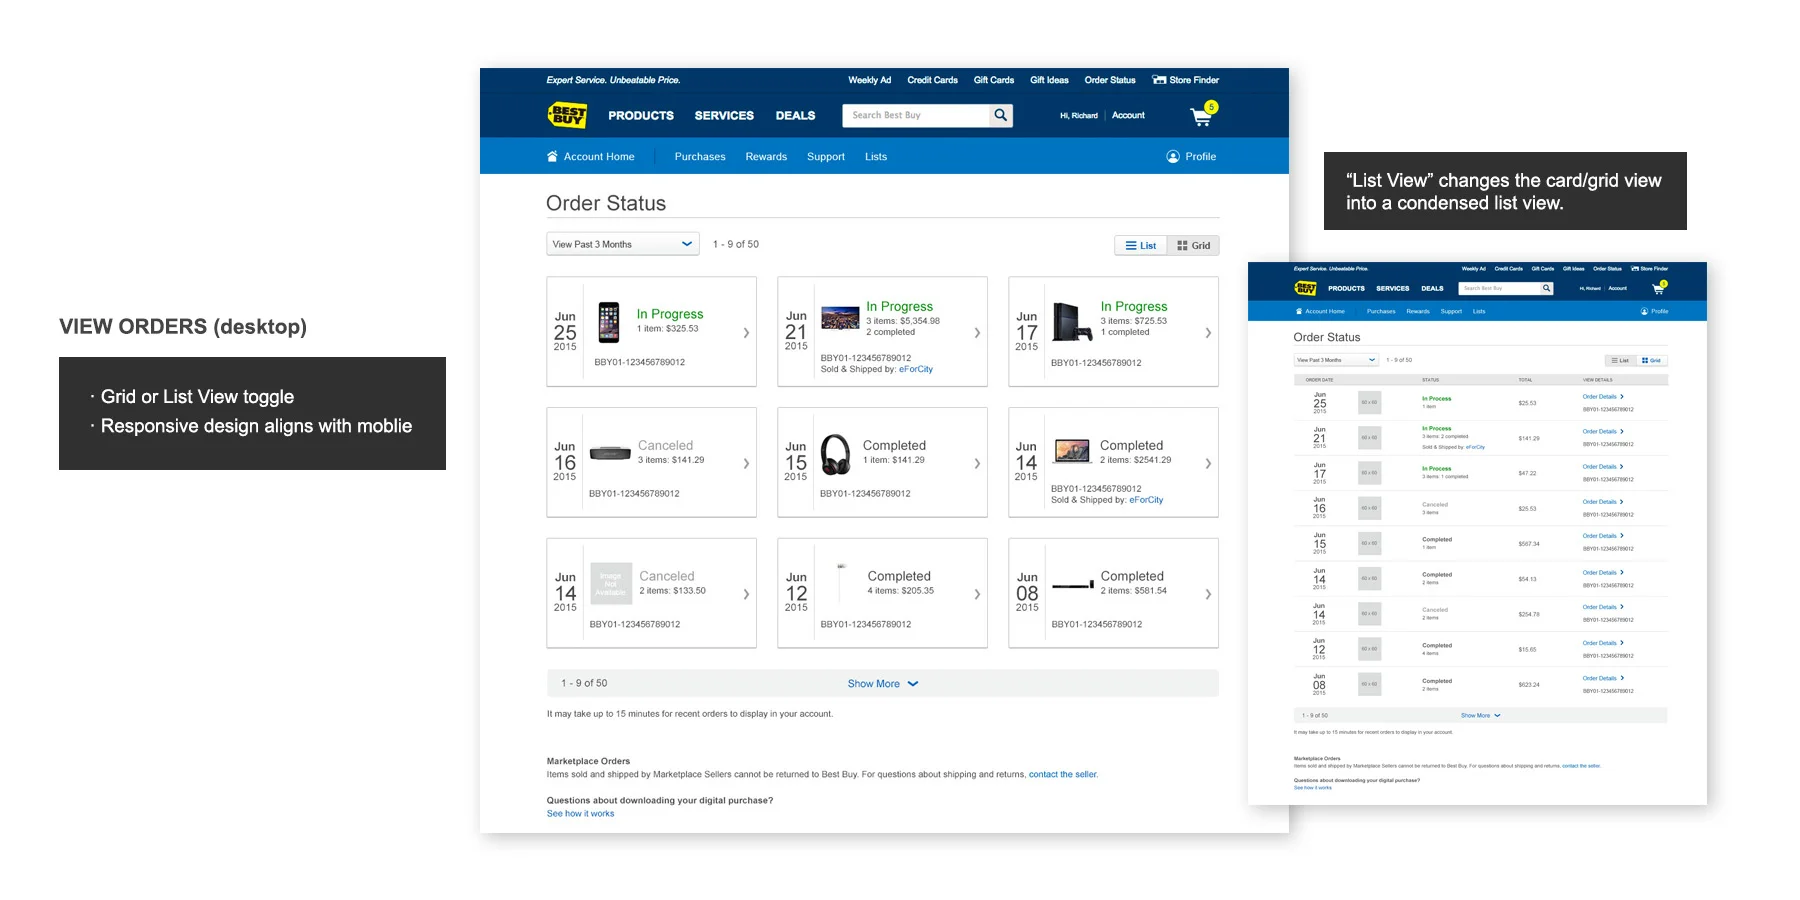The image size is (1800, 900).
Task: Click the game console thumbnail on Jun 17 card
Action: point(1071,321)
